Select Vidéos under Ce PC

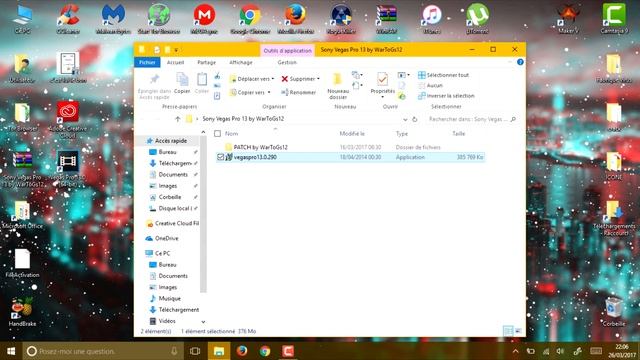[x=167, y=321]
